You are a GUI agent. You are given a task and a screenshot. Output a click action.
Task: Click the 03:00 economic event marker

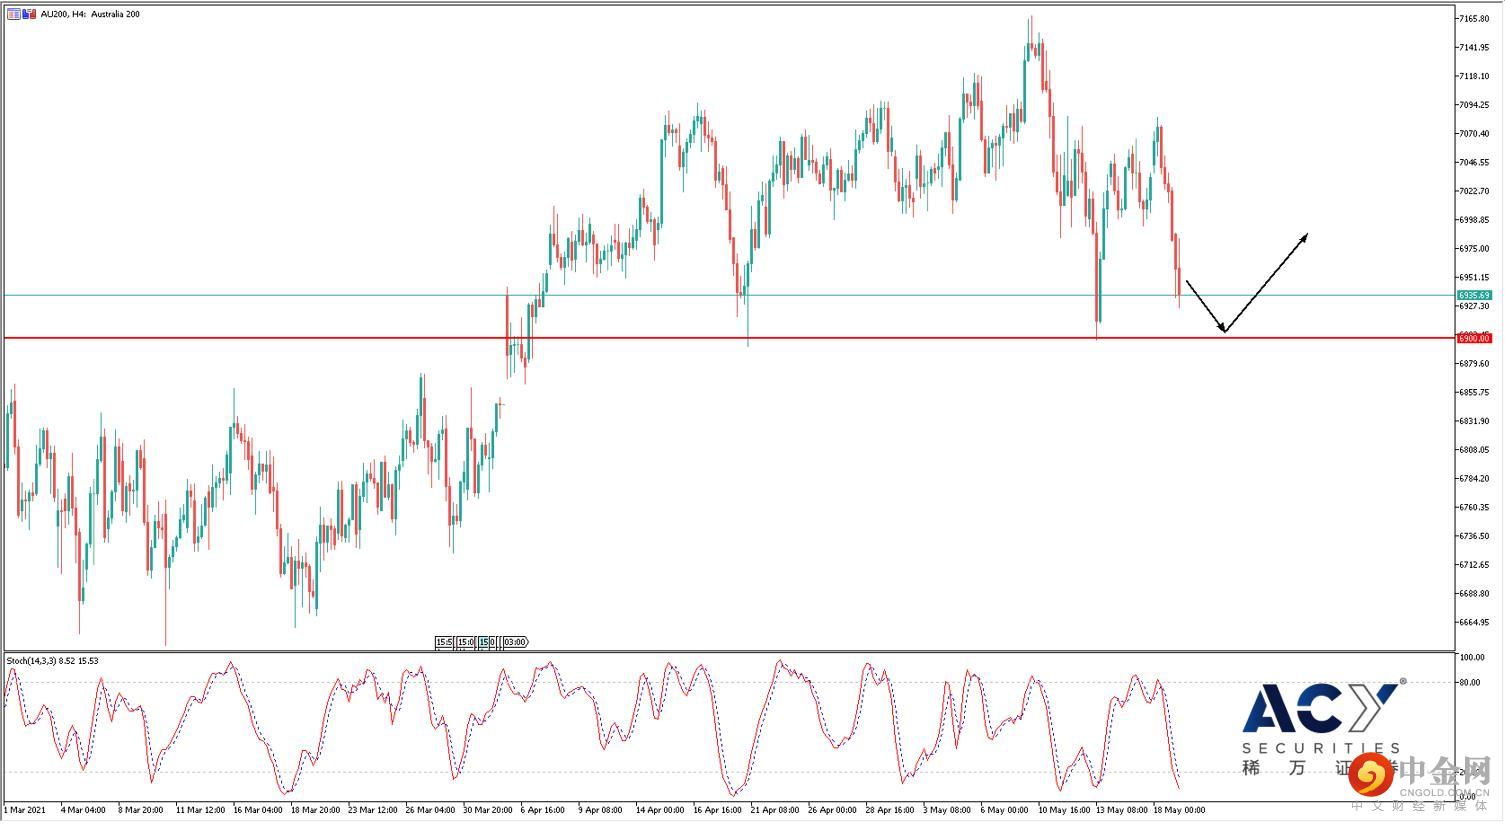pos(515,642)
